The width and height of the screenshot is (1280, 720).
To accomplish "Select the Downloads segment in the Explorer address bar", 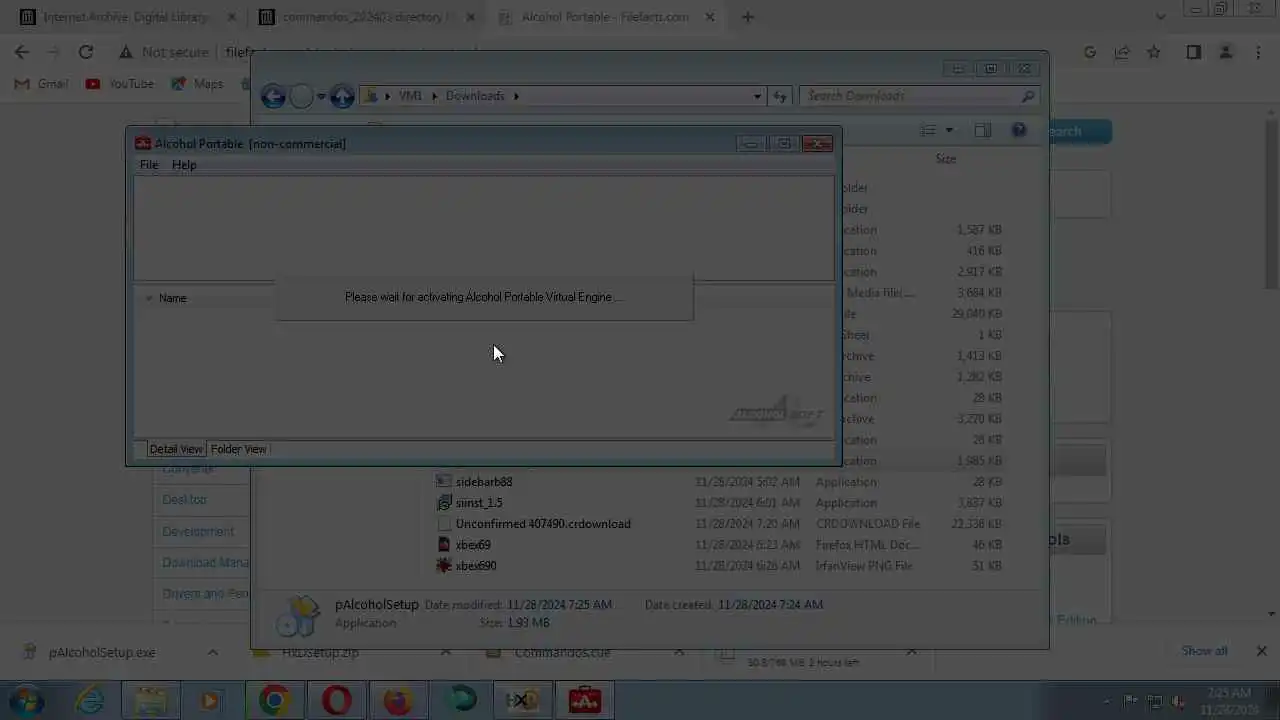I will (475, 96).
